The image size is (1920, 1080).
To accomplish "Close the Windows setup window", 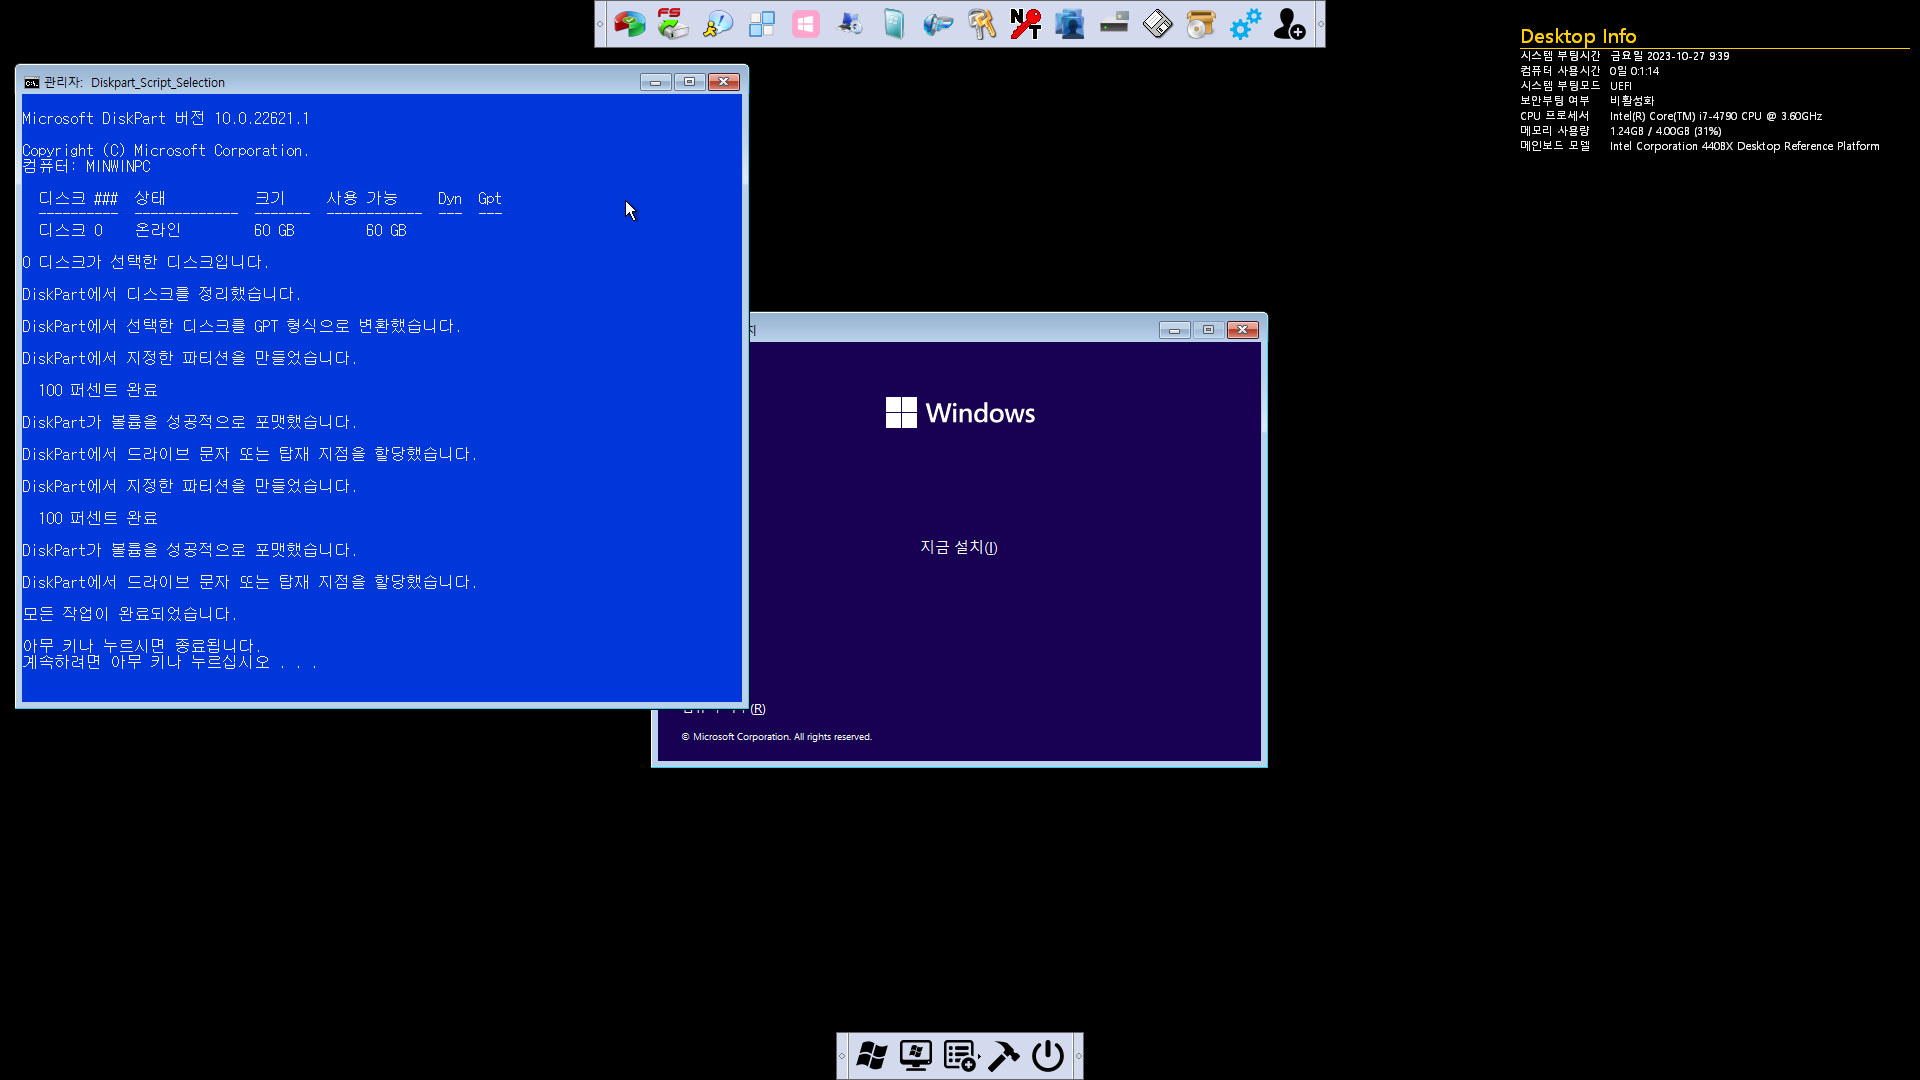I will tap(1243, 330).
